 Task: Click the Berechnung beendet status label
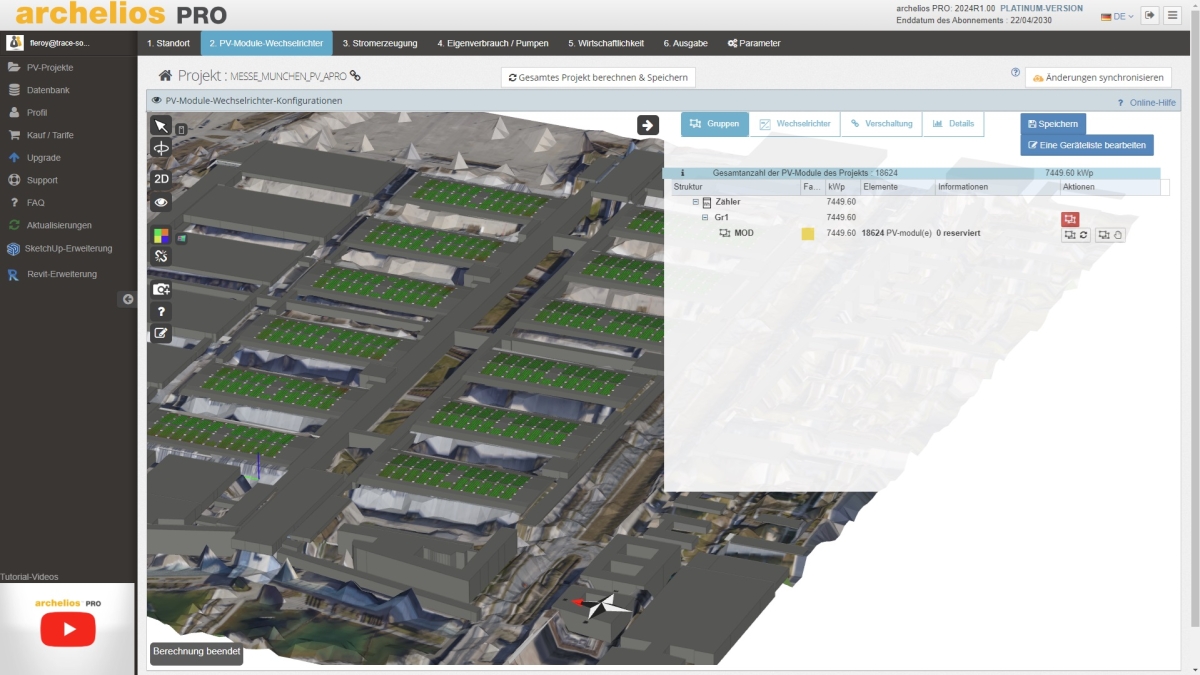pos(197,651)
